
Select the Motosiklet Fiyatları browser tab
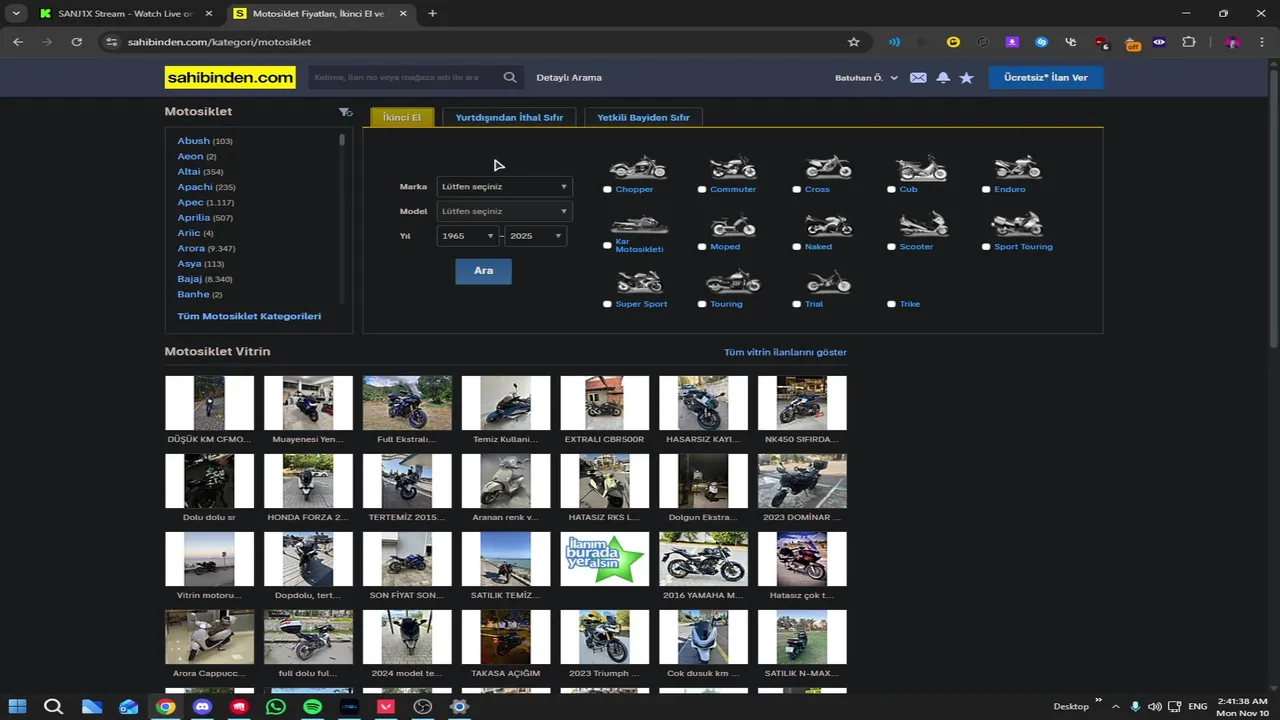click(320, 13)
